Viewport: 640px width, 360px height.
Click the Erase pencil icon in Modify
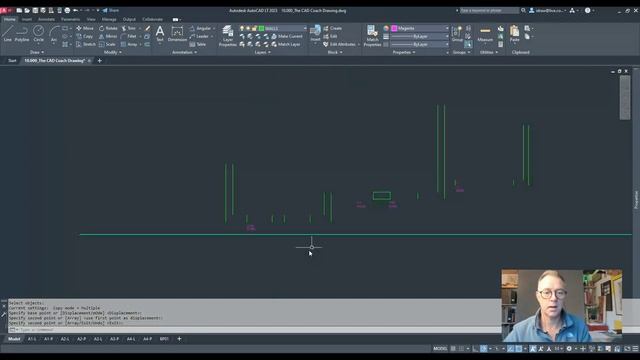[147, 28]
